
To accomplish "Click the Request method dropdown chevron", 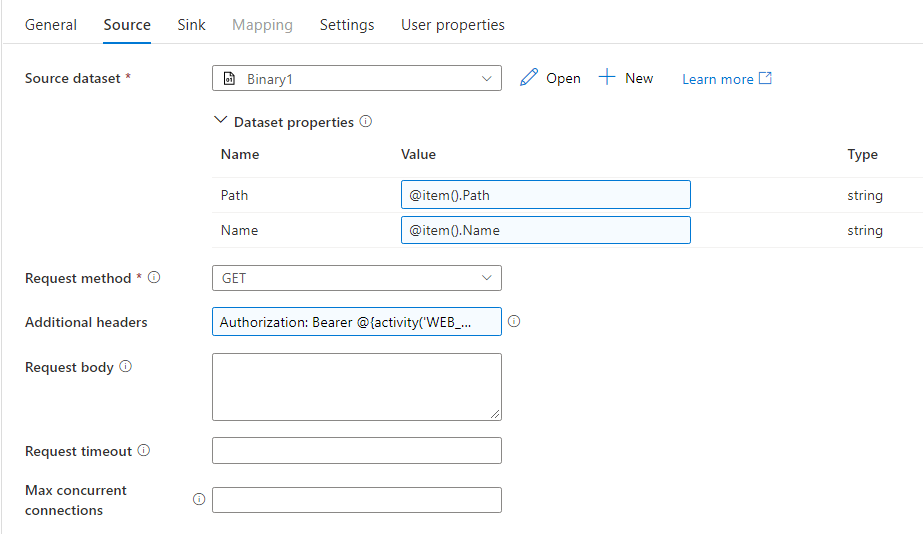I will pyautogui.click(x=486, y=278).
